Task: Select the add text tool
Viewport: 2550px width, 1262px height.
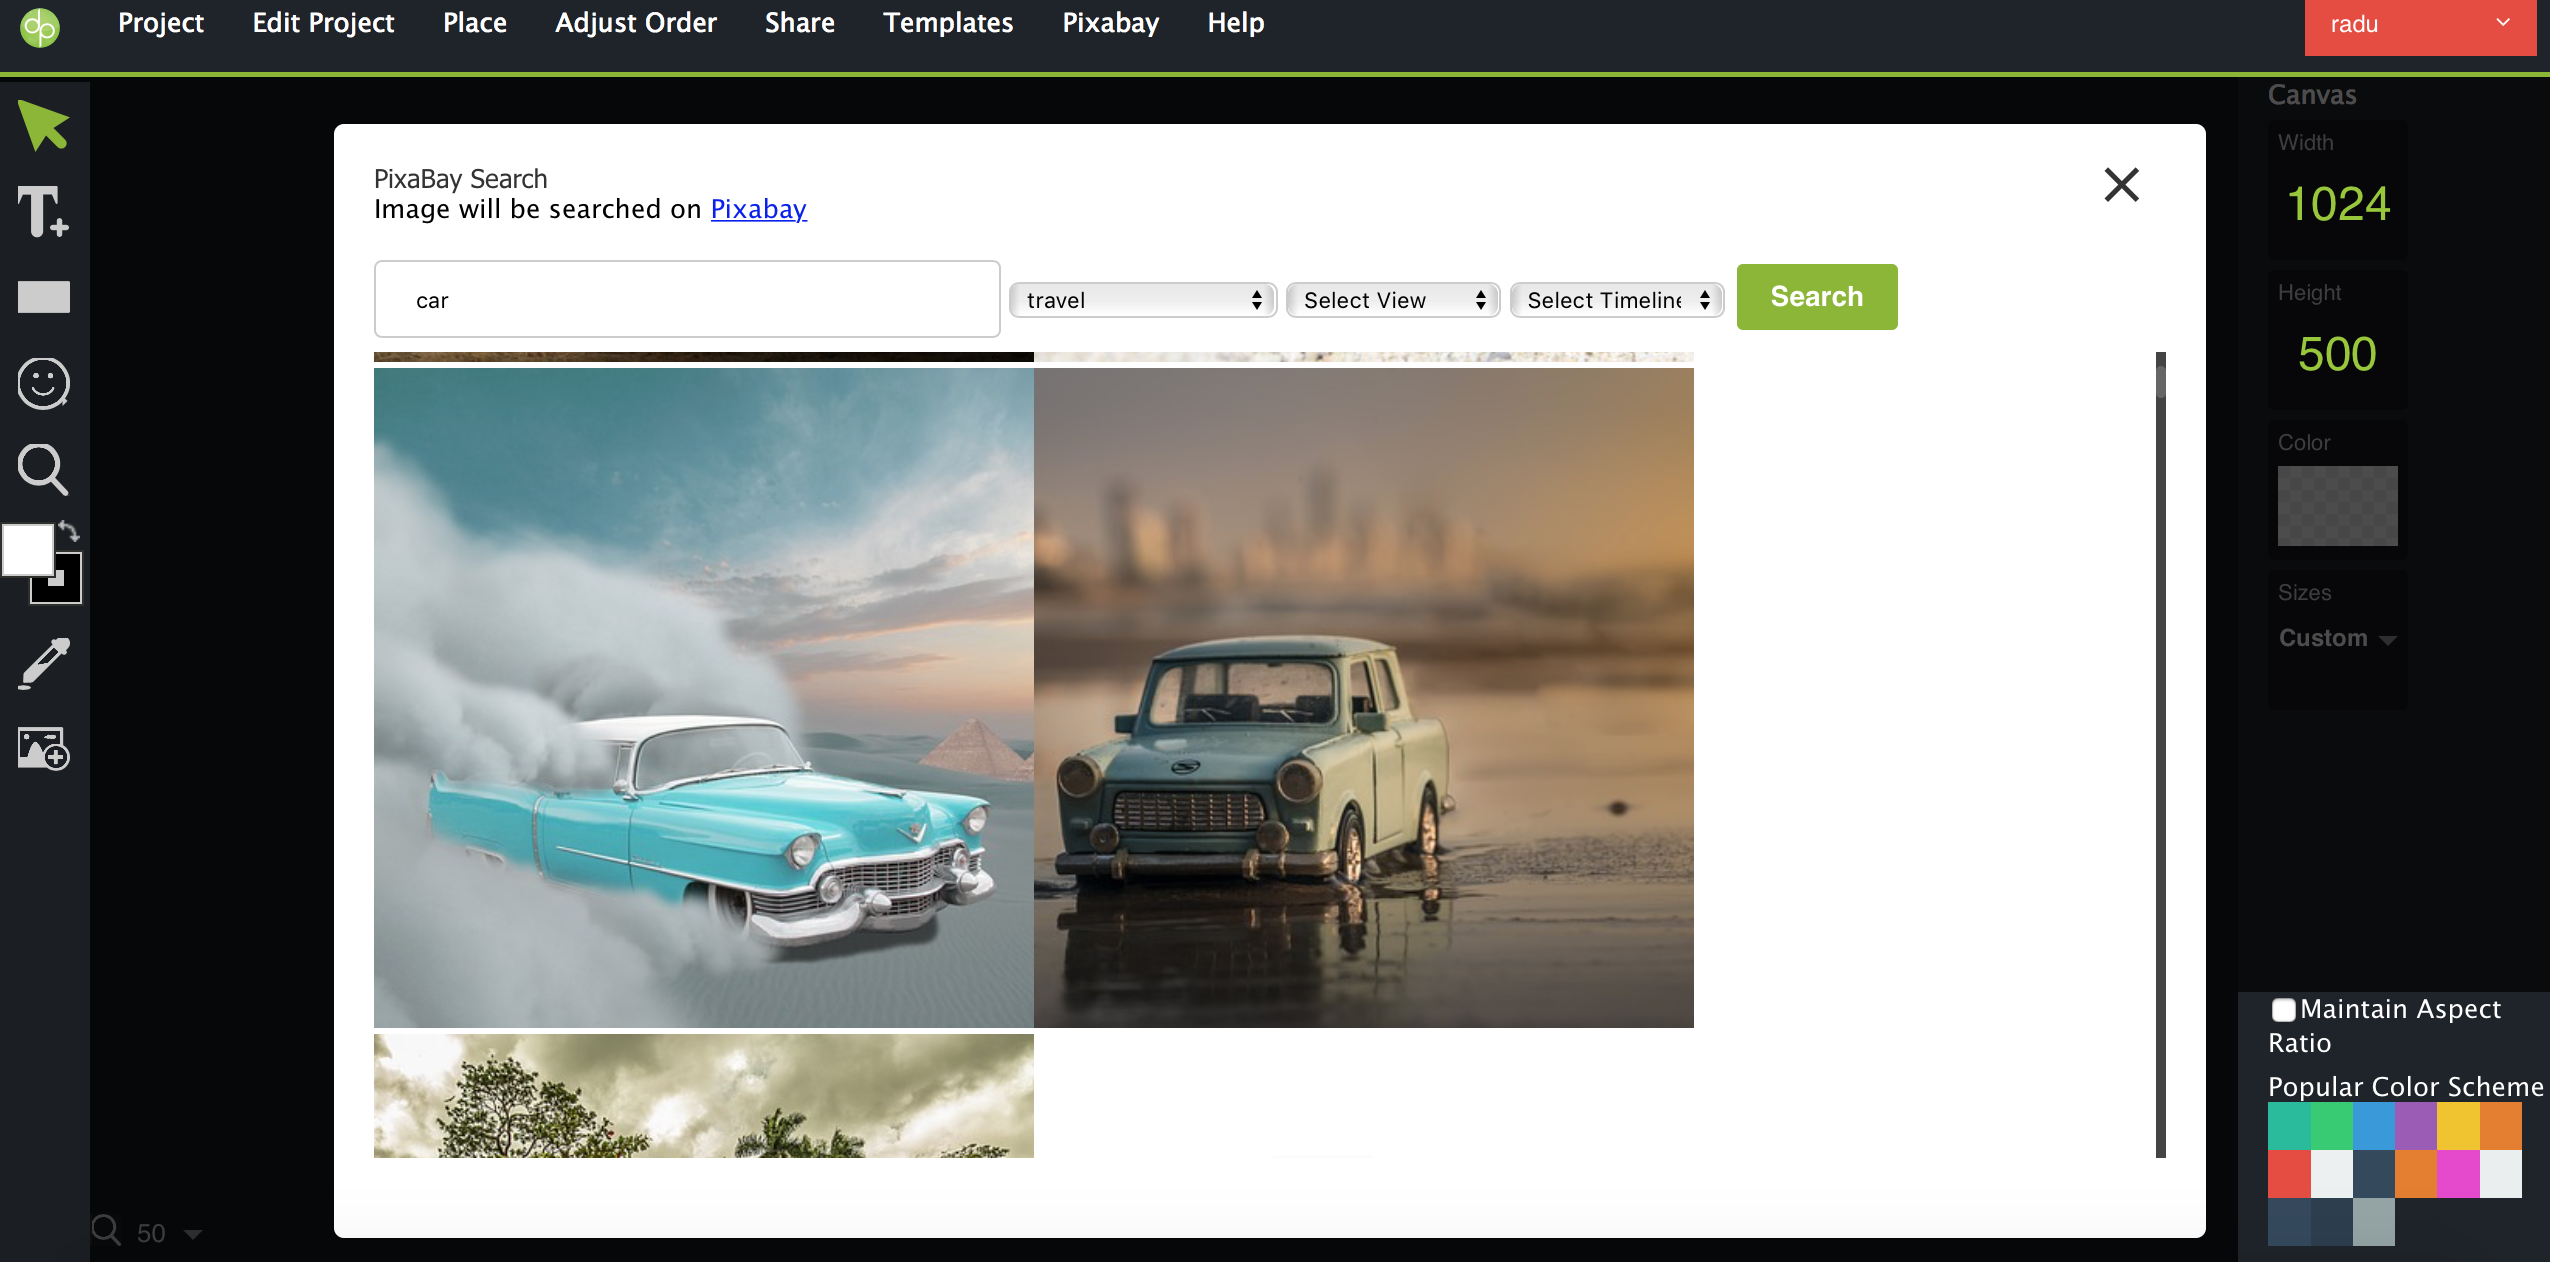Action: tap(43, 212)
